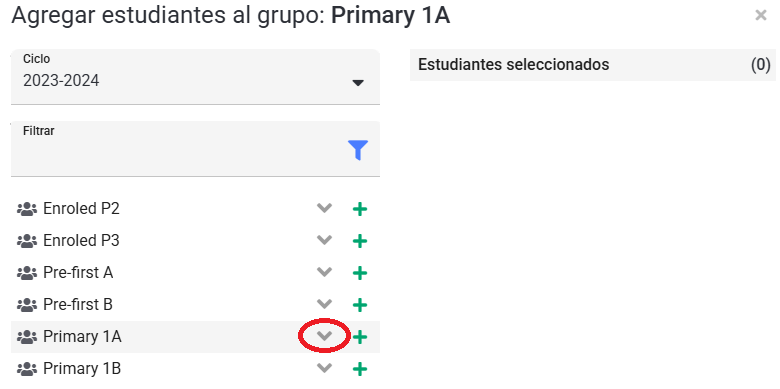
Task: Close the Agregar estudiantes dialog
Action: pyautogui.click(x=761, y=15)
